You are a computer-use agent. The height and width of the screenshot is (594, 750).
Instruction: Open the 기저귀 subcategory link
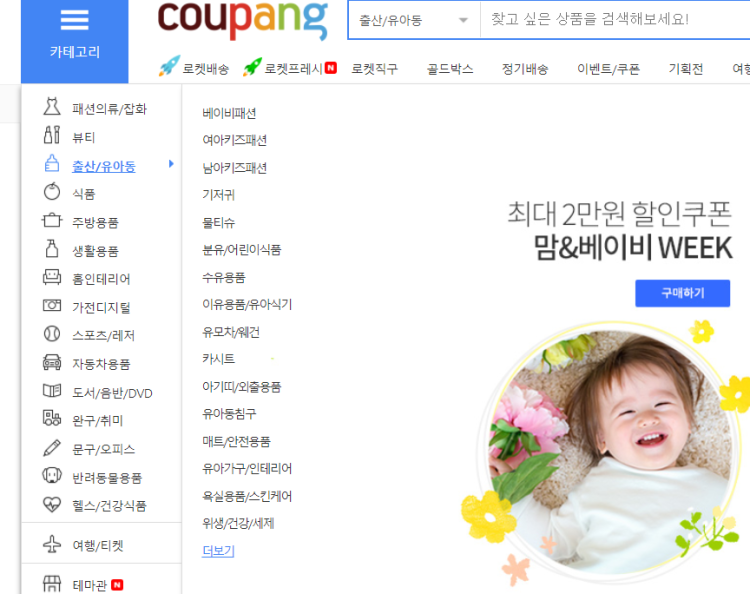219,195
